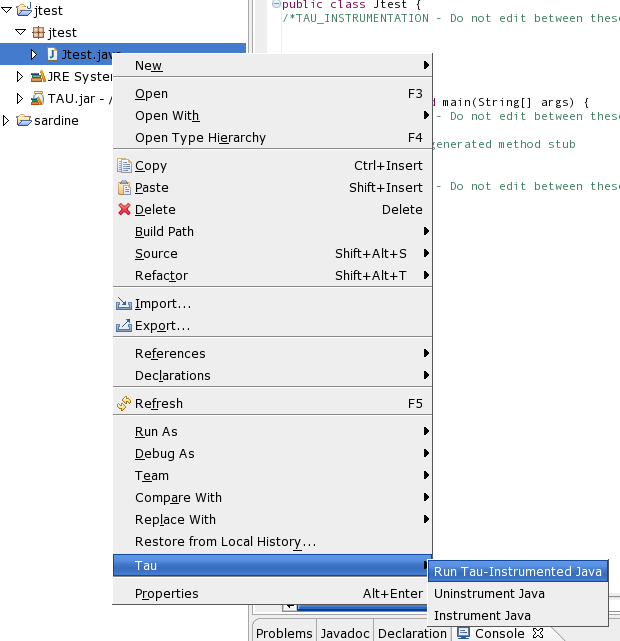Viewport: 620px width, 641px height.
Task: Switch to the Declaration tab
Action: point(412,633)
